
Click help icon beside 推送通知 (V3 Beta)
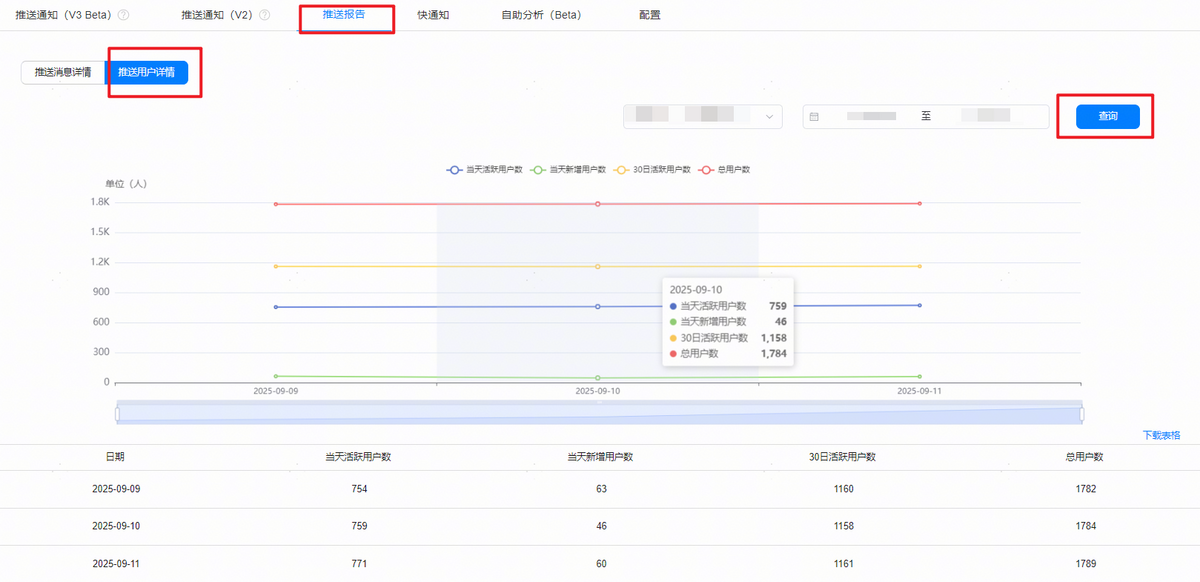coord(123,16)
